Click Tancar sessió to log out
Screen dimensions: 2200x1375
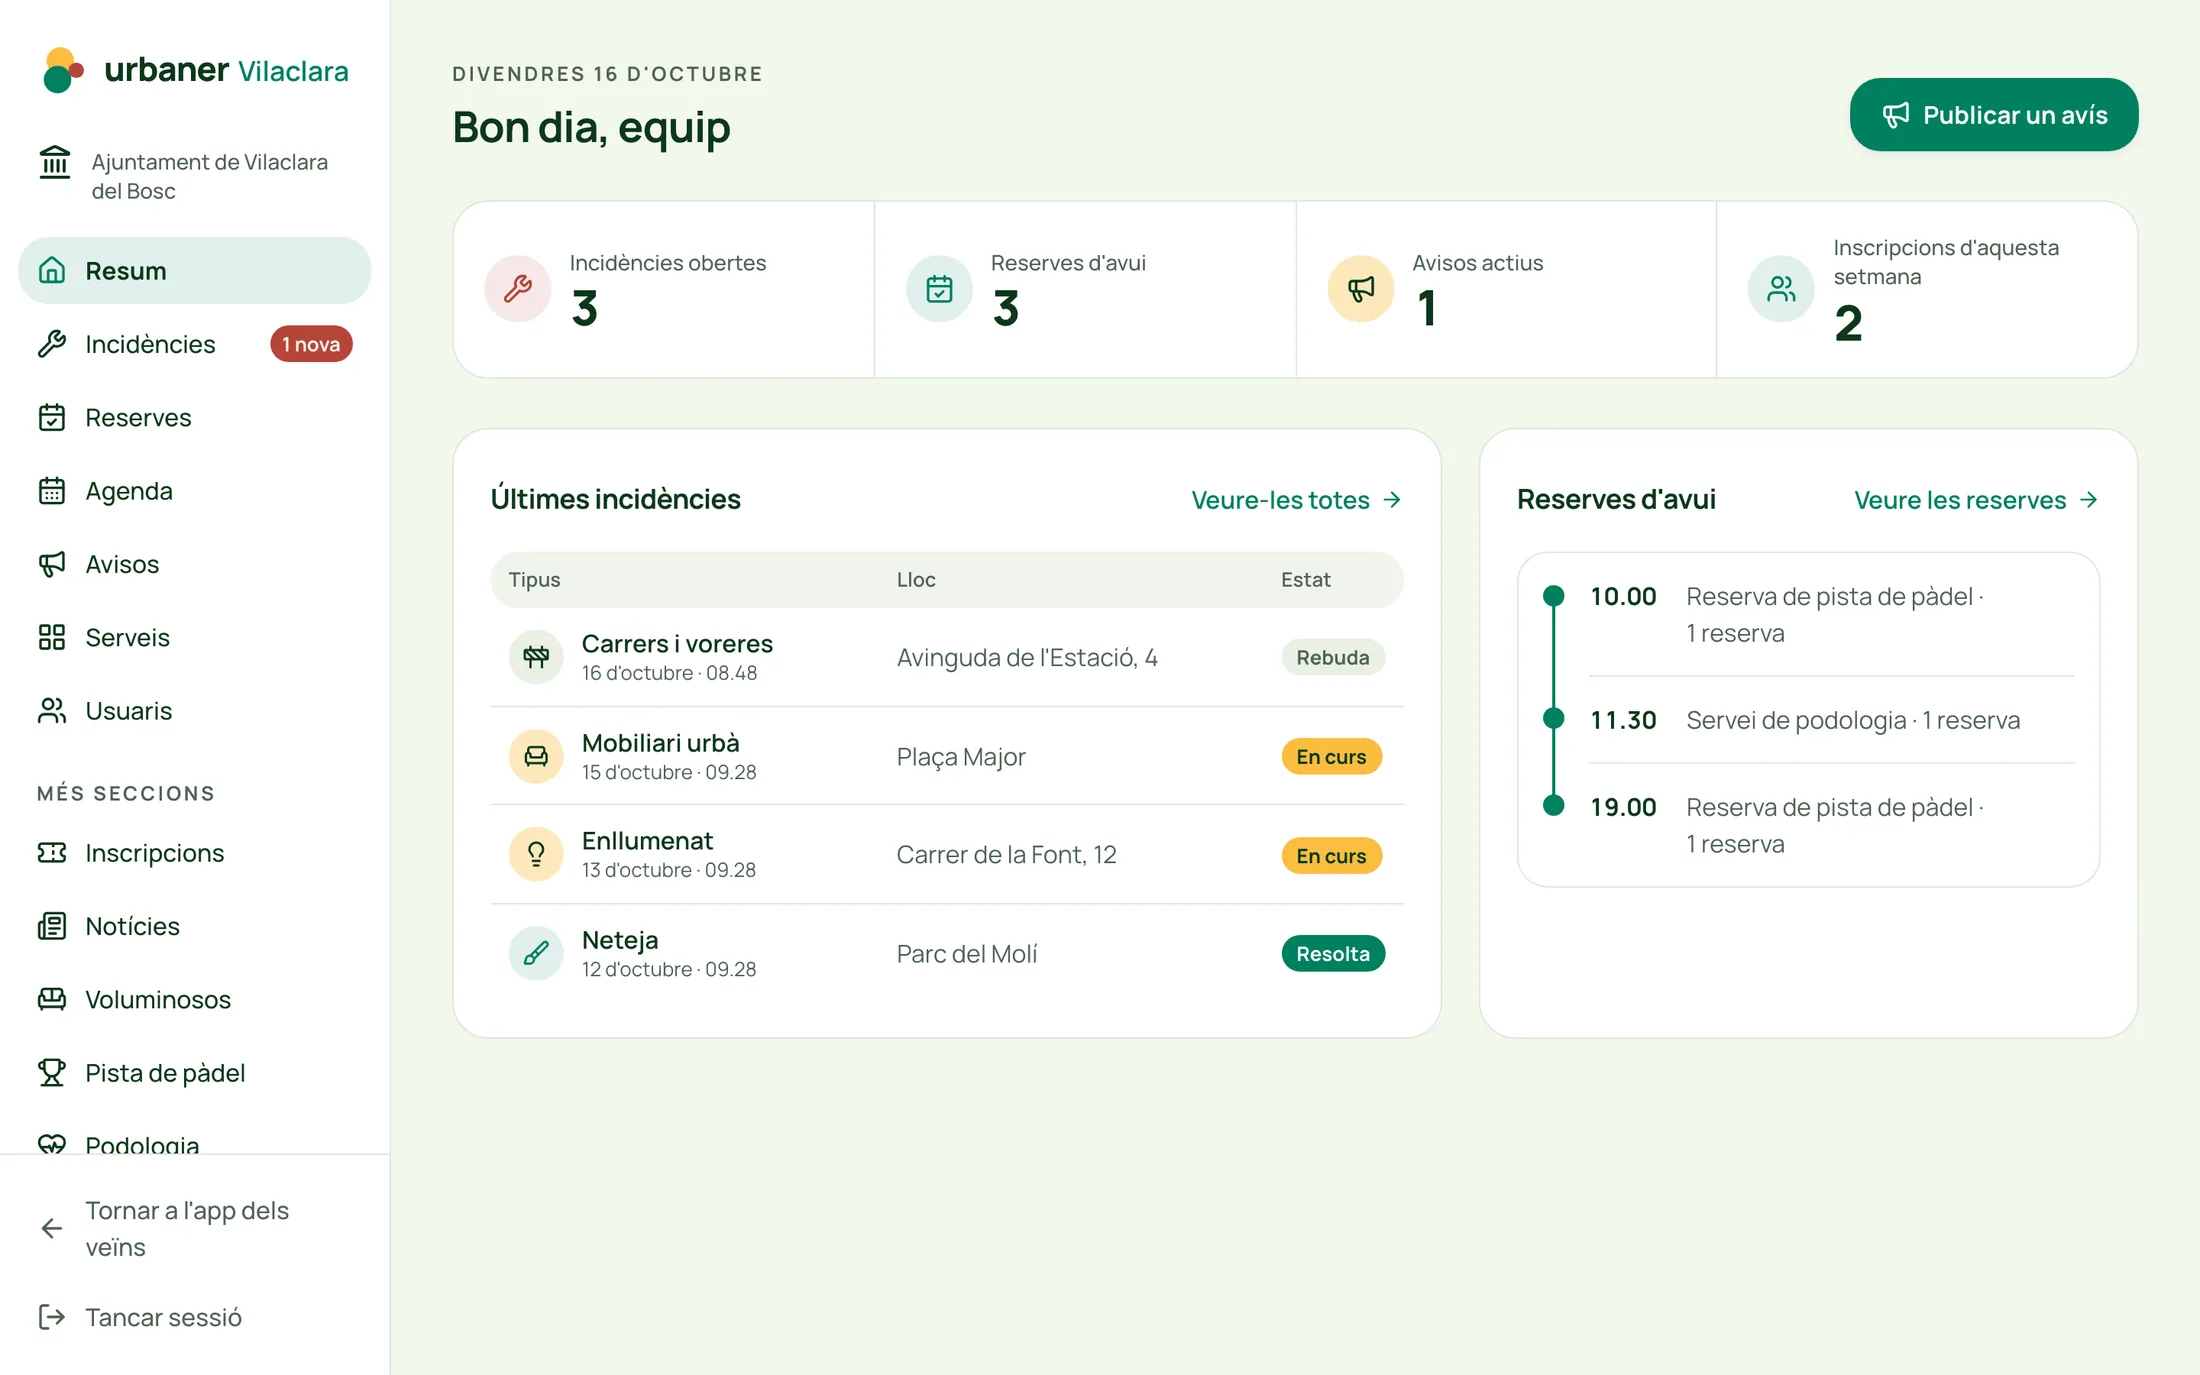tap(194, 1317)
